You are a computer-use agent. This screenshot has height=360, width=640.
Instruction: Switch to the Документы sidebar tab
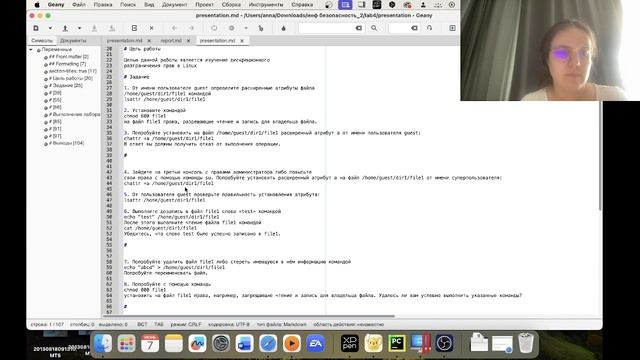(73, 41)
